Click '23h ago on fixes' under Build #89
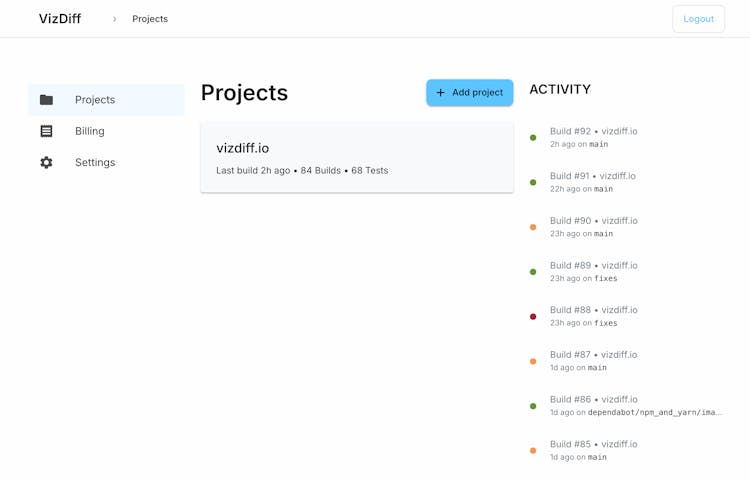The height and width of the screenshot is (480, 750). [584, 278]
